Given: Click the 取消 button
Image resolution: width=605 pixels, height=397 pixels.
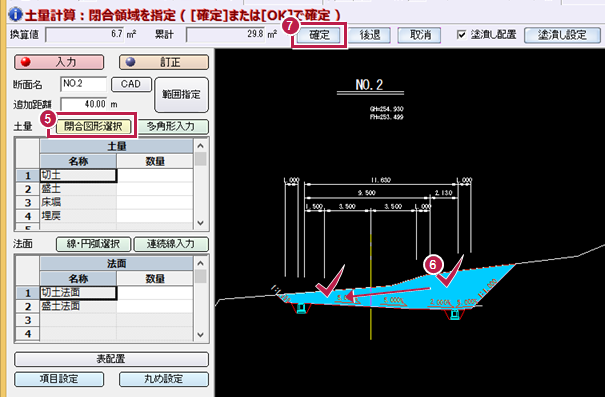Looking at the screenshot, I should point(420,35).
